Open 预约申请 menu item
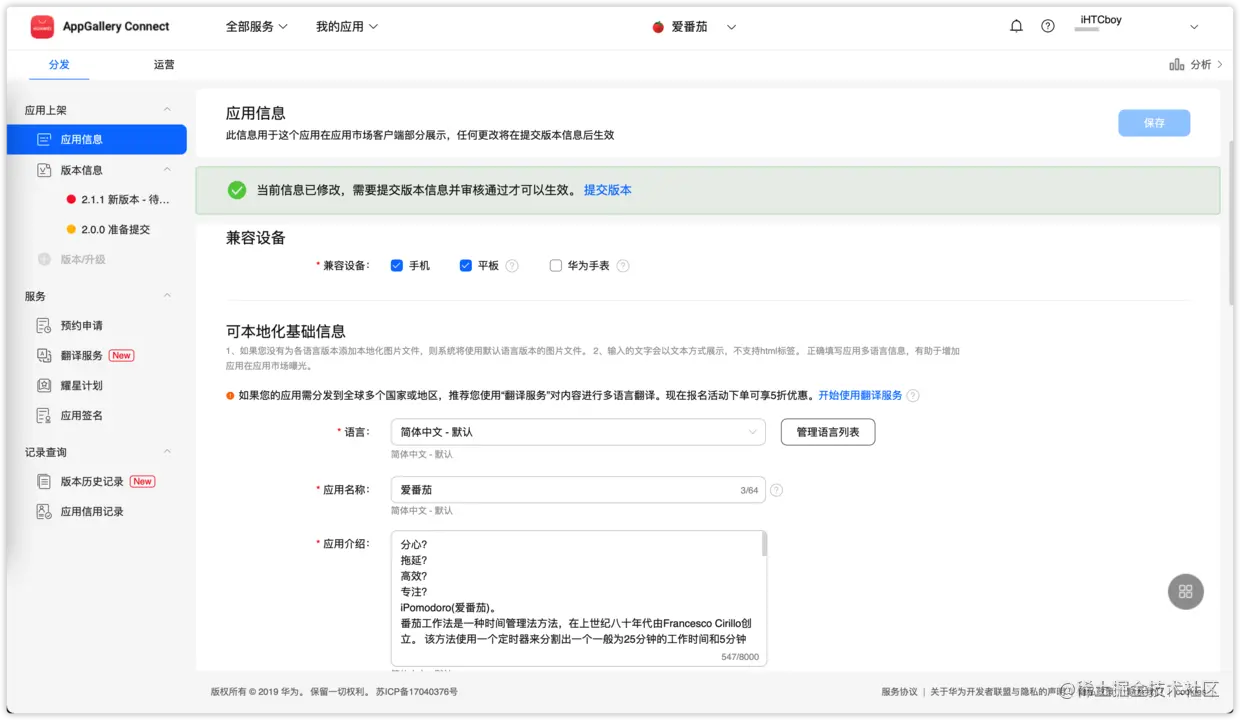The width and height of the screenshot is (1240, 720). tap(82, 326)
